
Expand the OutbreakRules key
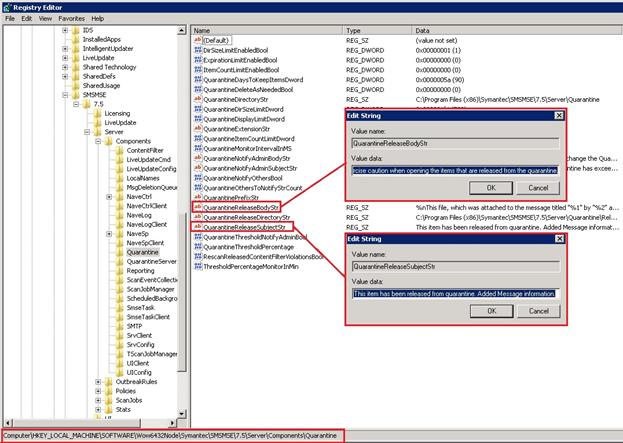(99, 381)
